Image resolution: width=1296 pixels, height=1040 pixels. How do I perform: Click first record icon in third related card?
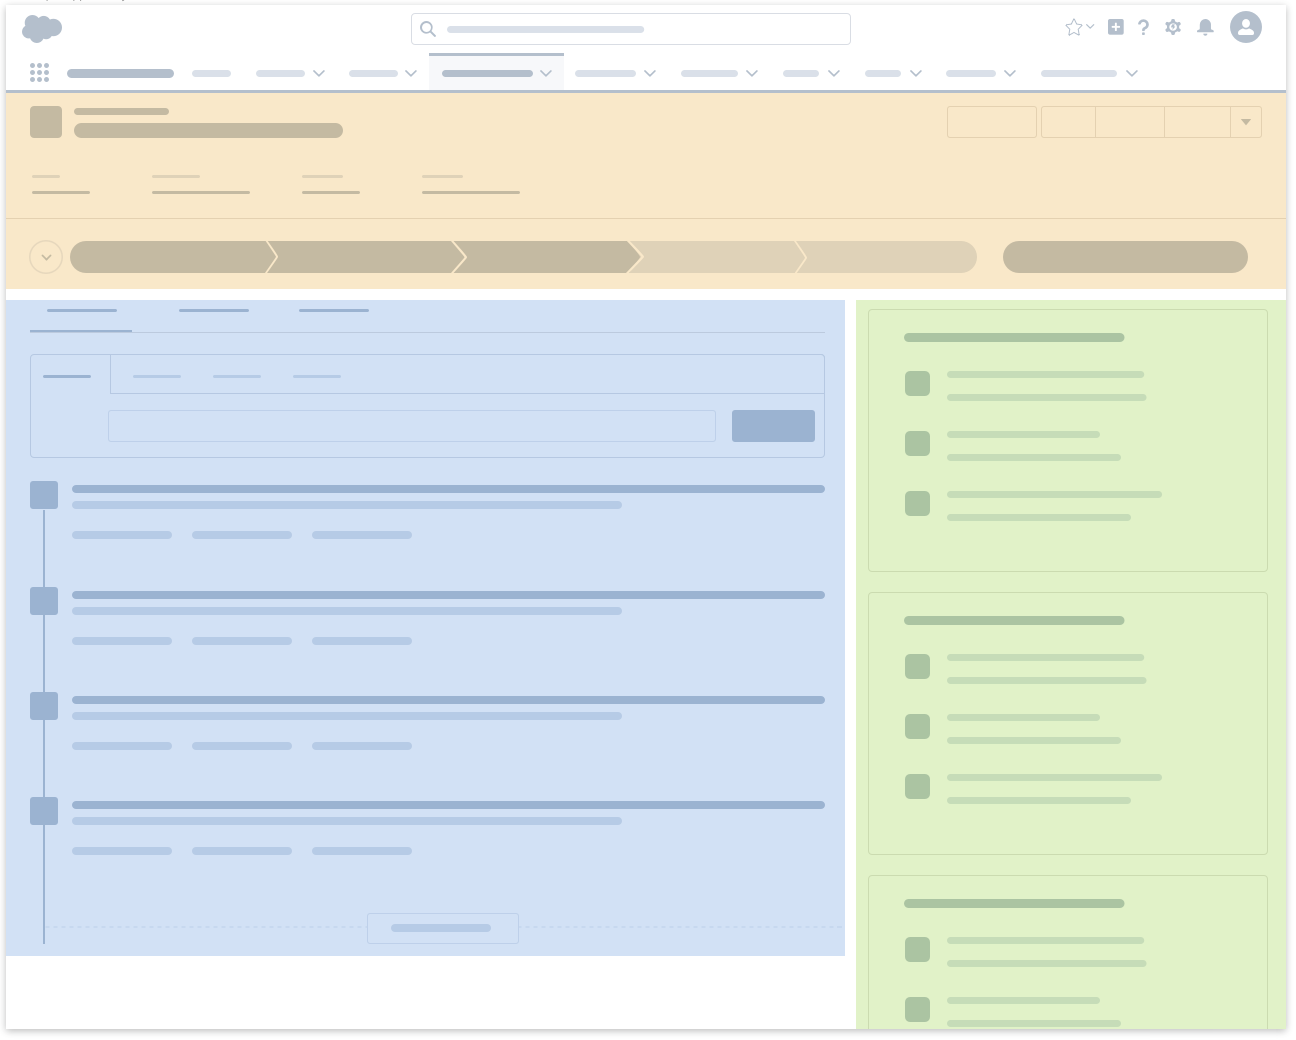(x=917, y=950)
